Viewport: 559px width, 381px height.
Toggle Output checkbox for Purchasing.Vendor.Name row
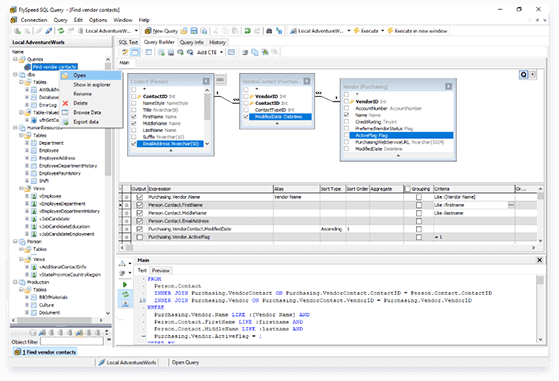tap(139, 197)
